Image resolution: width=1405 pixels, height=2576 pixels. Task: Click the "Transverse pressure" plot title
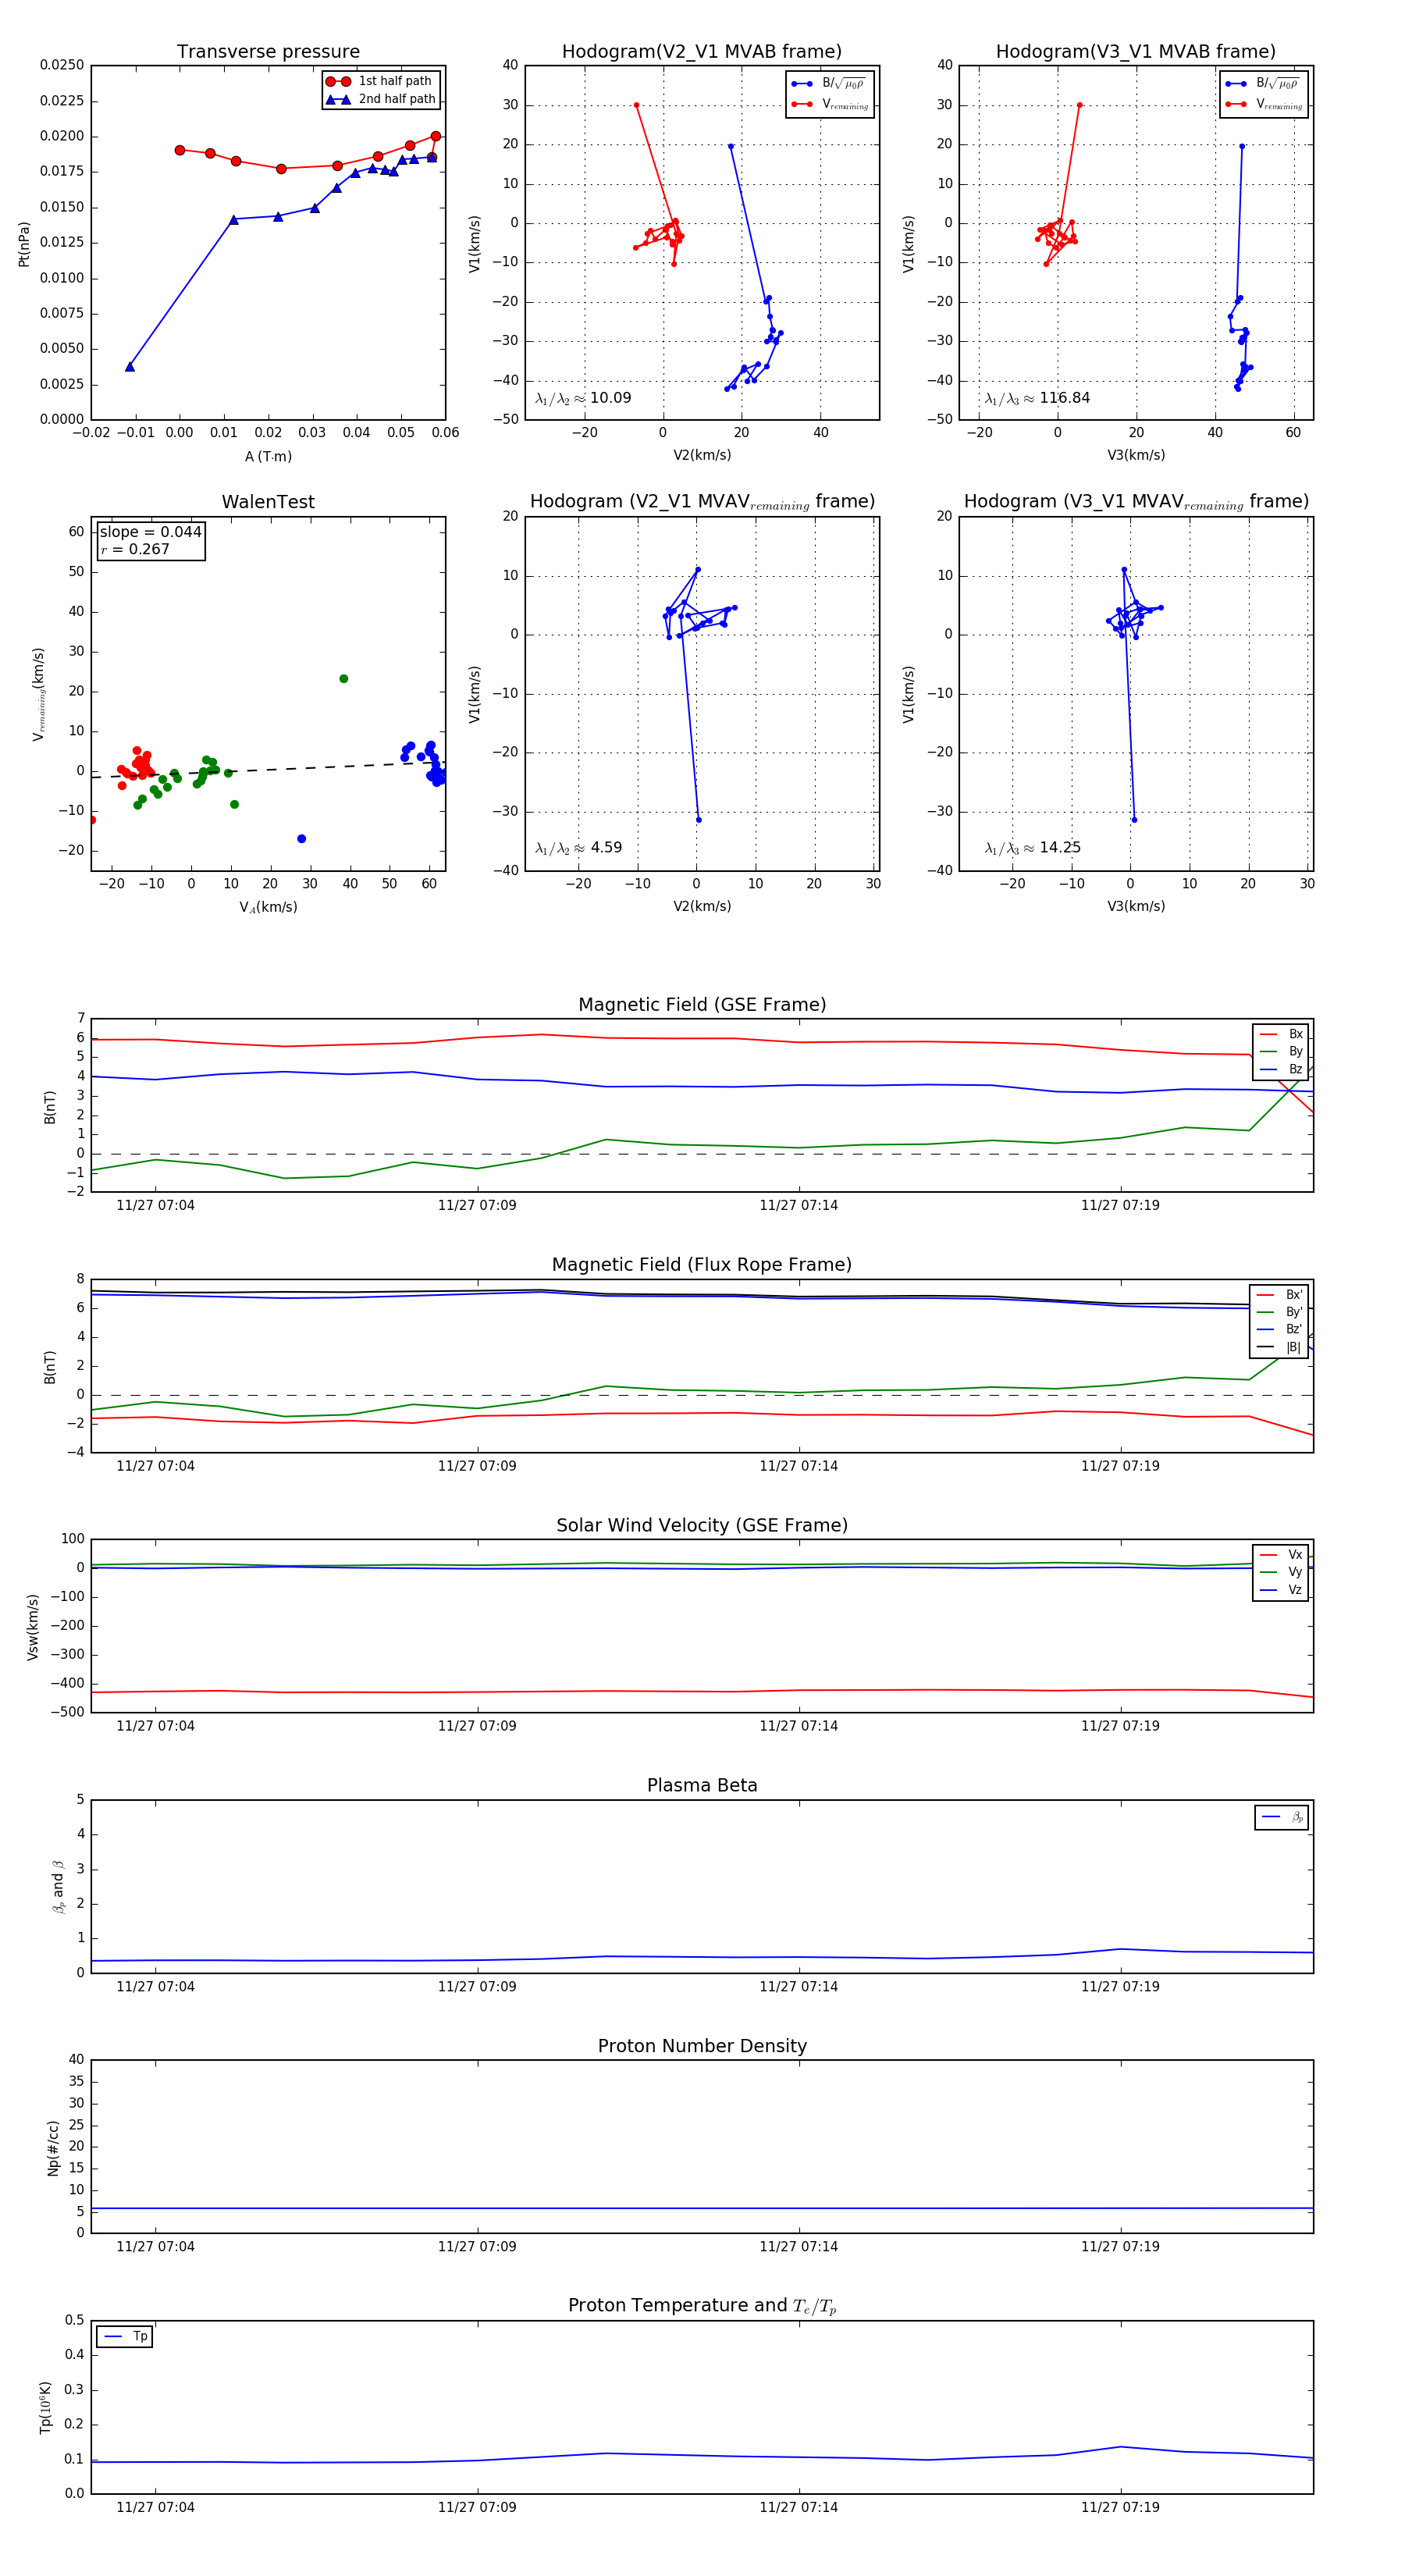(x=268, y=52)
